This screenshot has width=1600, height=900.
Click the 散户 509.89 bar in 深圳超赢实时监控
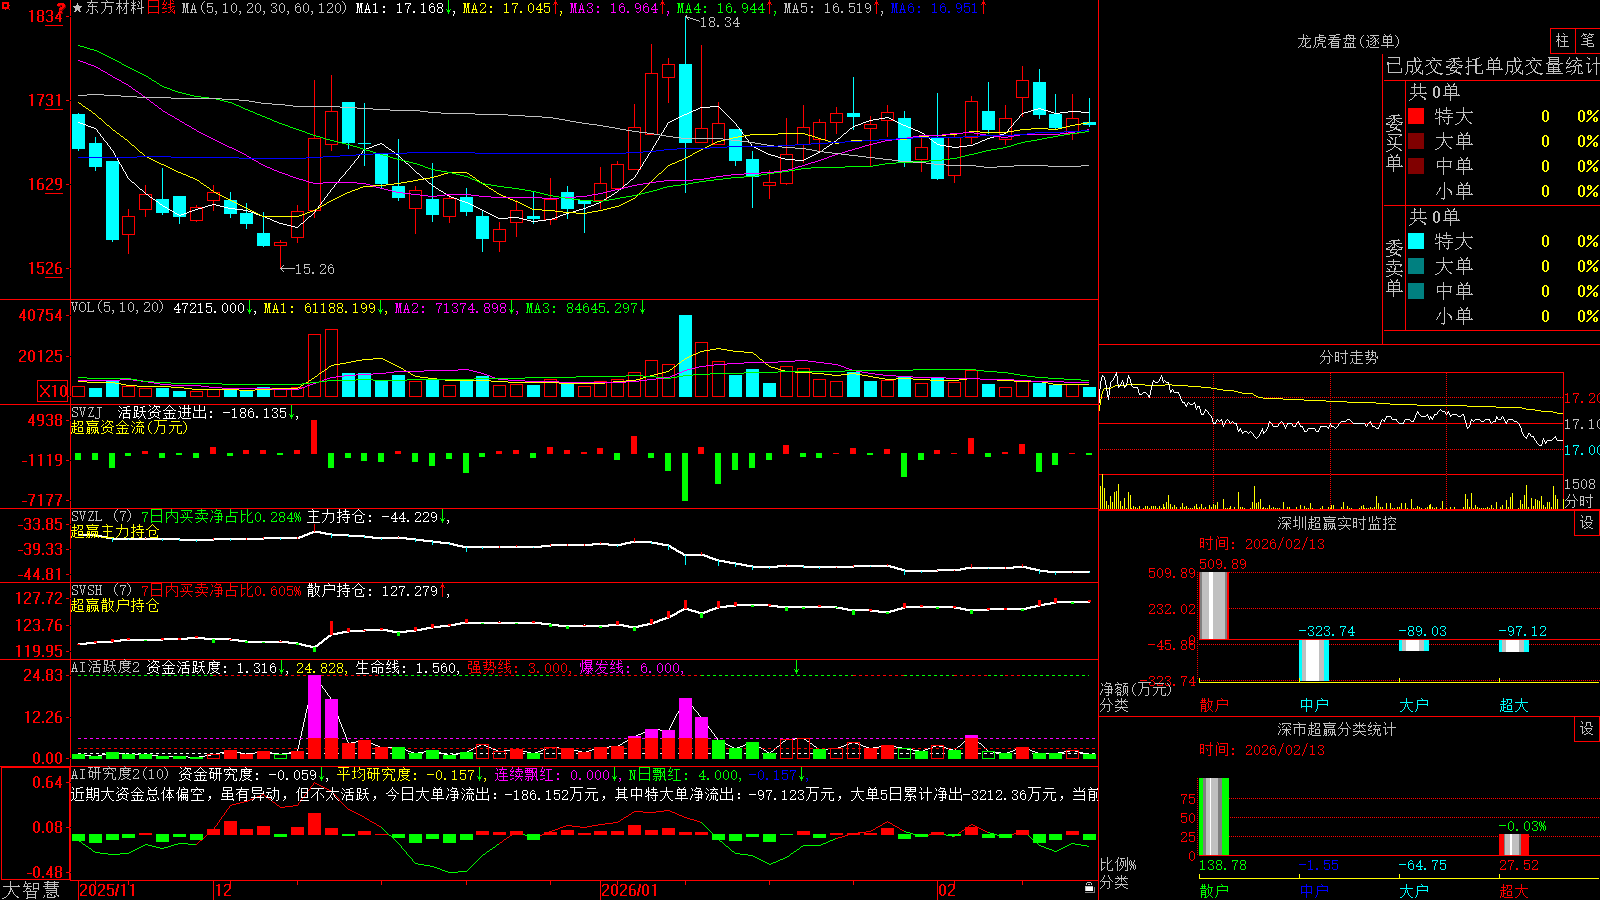coord(1213,605)
